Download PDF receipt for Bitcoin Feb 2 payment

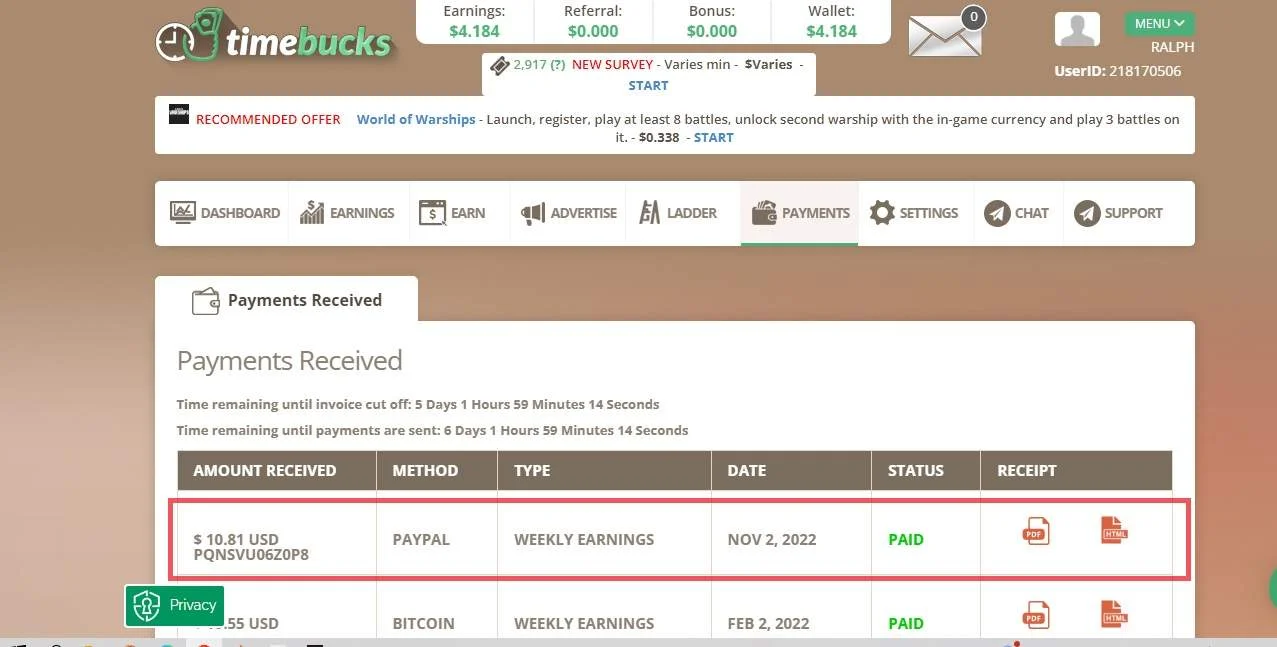pos(1036,614)
